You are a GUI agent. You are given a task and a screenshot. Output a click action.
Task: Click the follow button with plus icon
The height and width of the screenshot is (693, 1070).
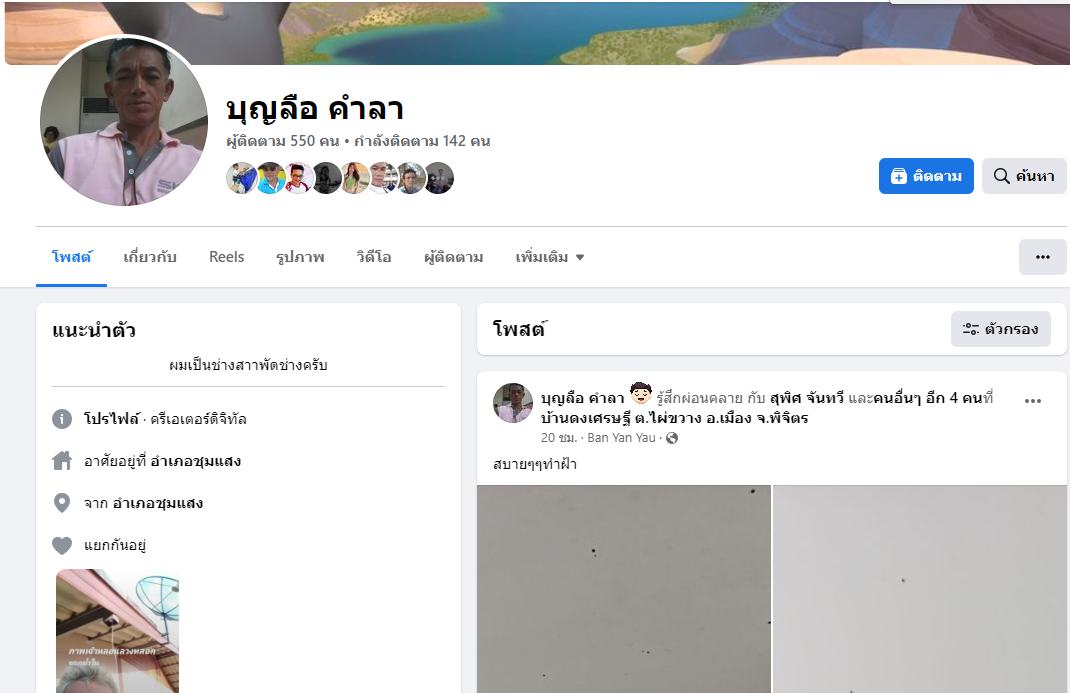coord(925,176)
